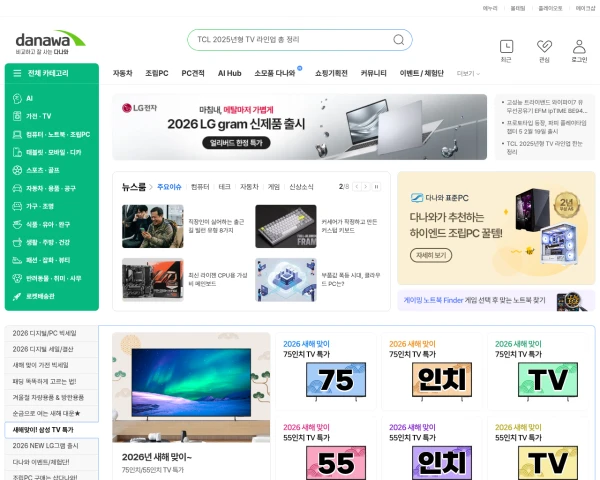Select the 가전·TV category icon

tap(17, 116)
